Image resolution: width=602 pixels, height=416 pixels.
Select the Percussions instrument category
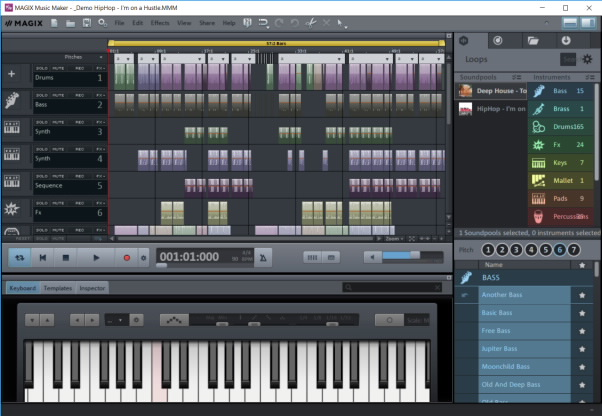point(561,216)
